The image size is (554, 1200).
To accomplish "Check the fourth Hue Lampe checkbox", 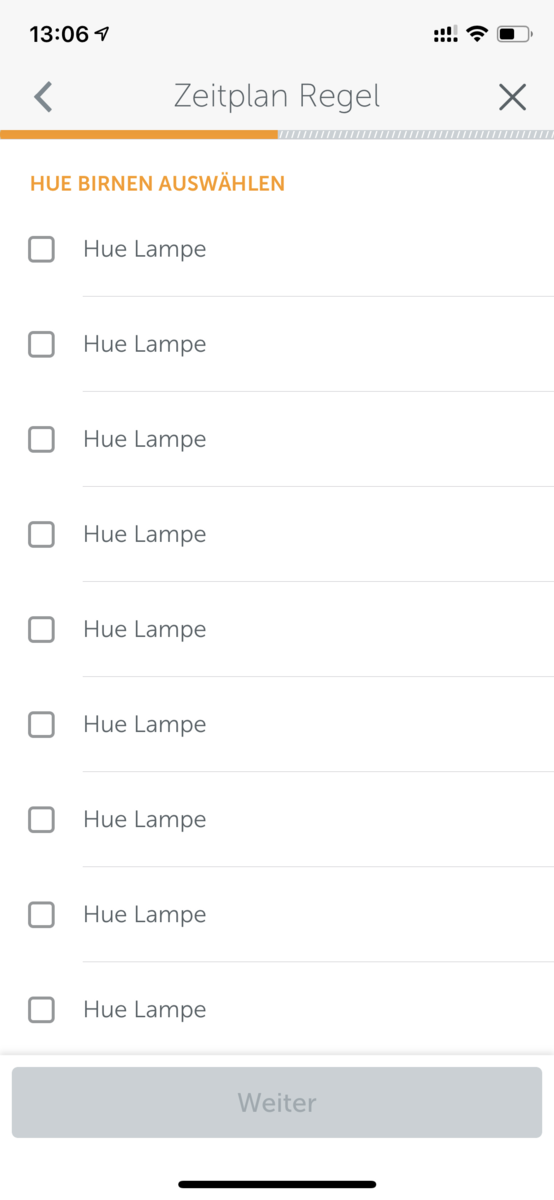I will 41,534.
